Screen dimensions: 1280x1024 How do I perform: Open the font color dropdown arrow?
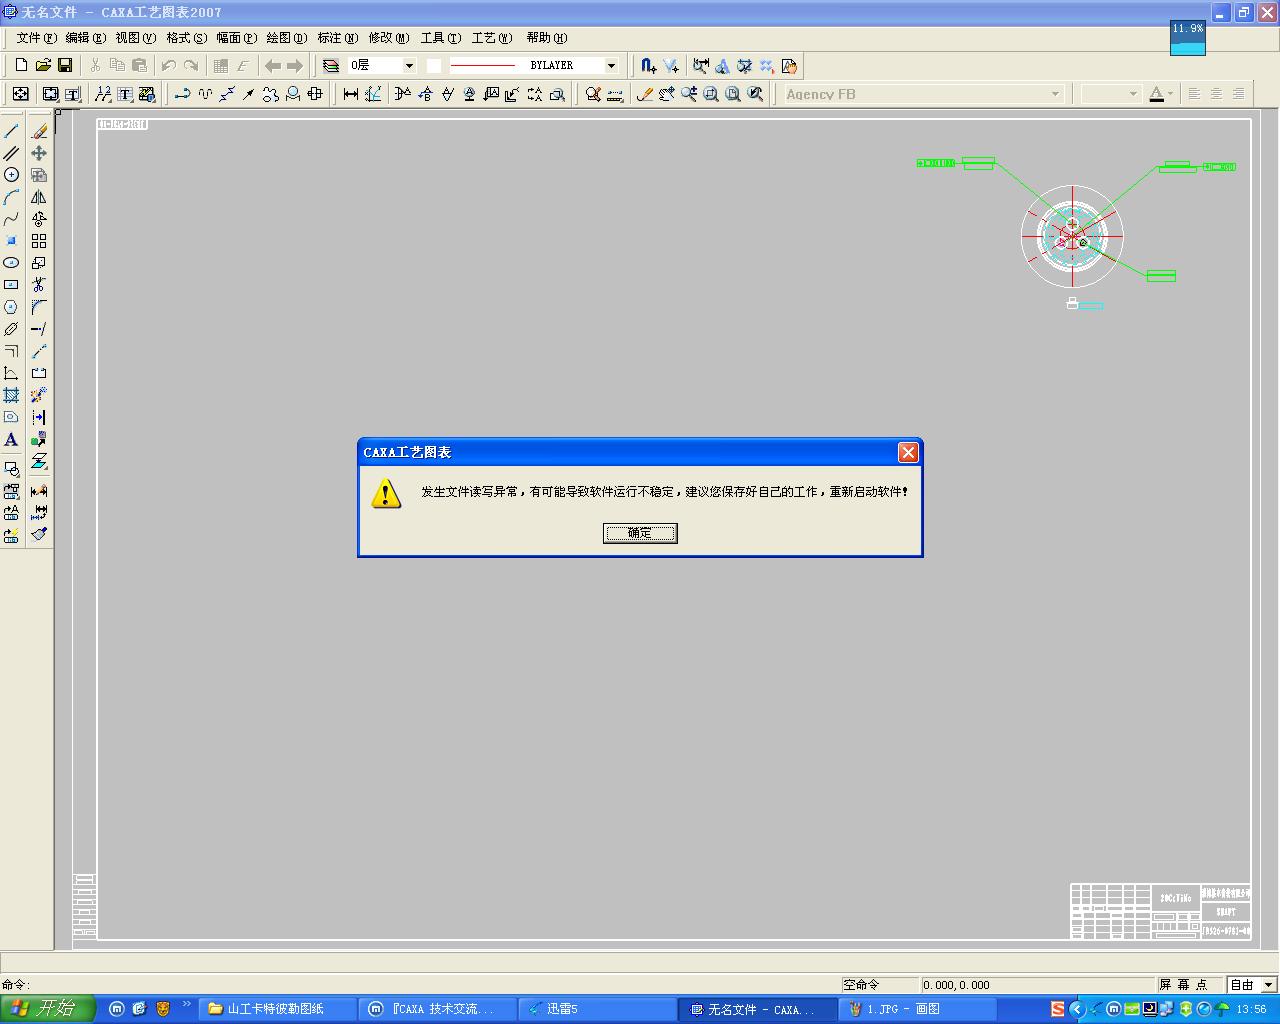pyautogui.click(x=1169, y=94)
